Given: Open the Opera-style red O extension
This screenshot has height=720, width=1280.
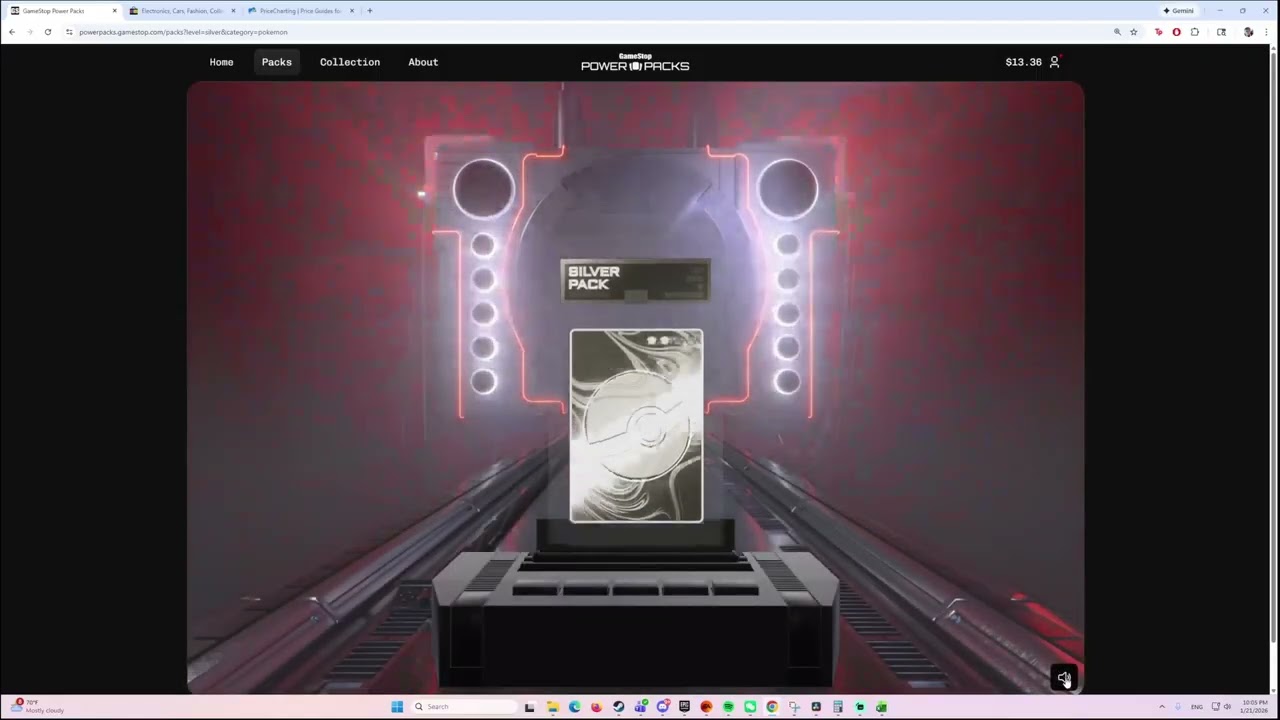Looking at the screenshot, I should click(x=1176, y=32).
